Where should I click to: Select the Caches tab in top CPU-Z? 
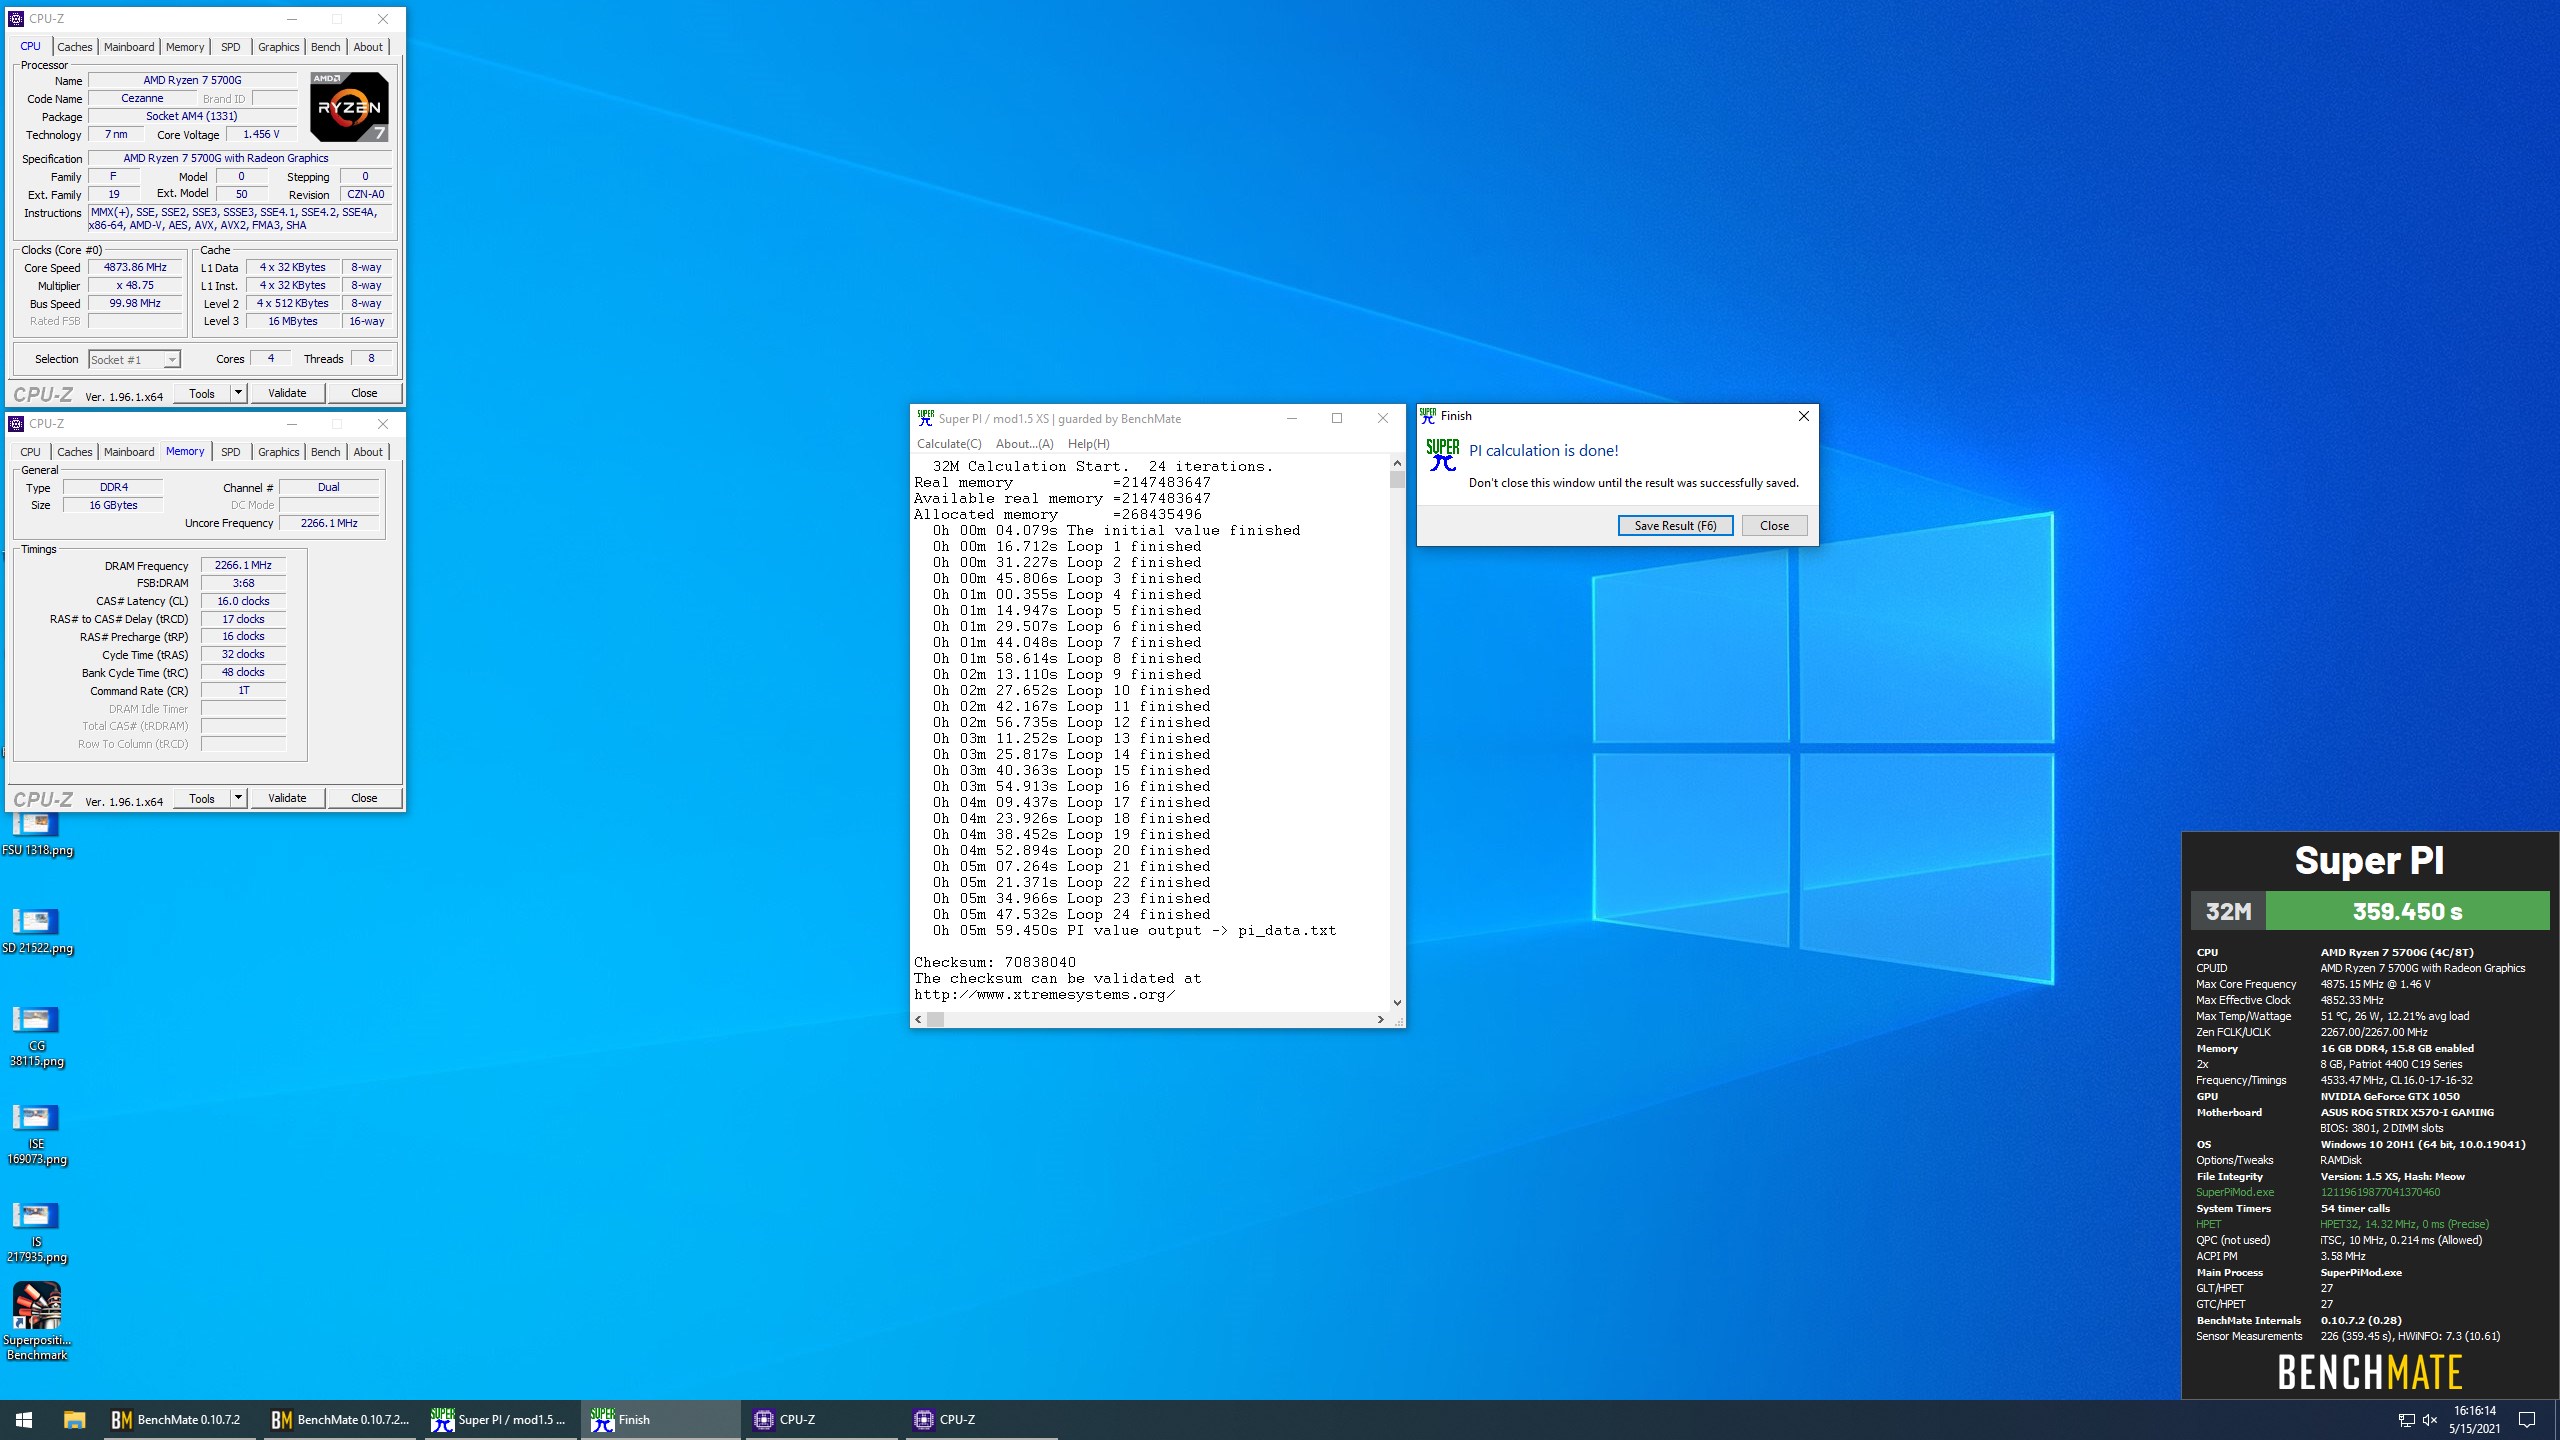[x=74, y=47]
